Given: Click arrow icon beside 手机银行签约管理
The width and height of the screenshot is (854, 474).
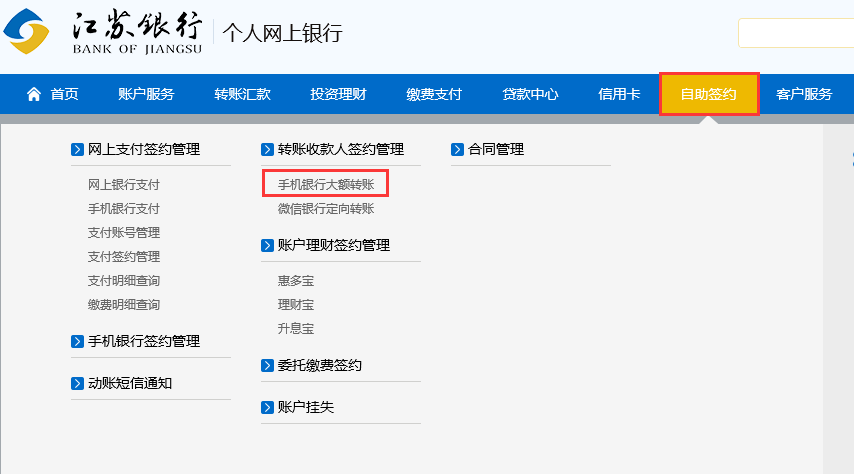Looking at the screenshot, I should (x=77, y=342).
